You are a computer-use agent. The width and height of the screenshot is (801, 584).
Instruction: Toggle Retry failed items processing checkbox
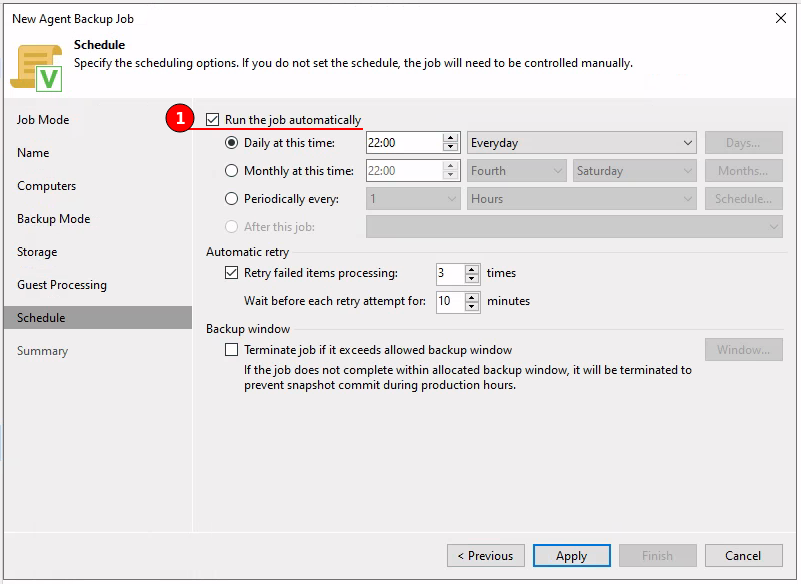(231, 273)
